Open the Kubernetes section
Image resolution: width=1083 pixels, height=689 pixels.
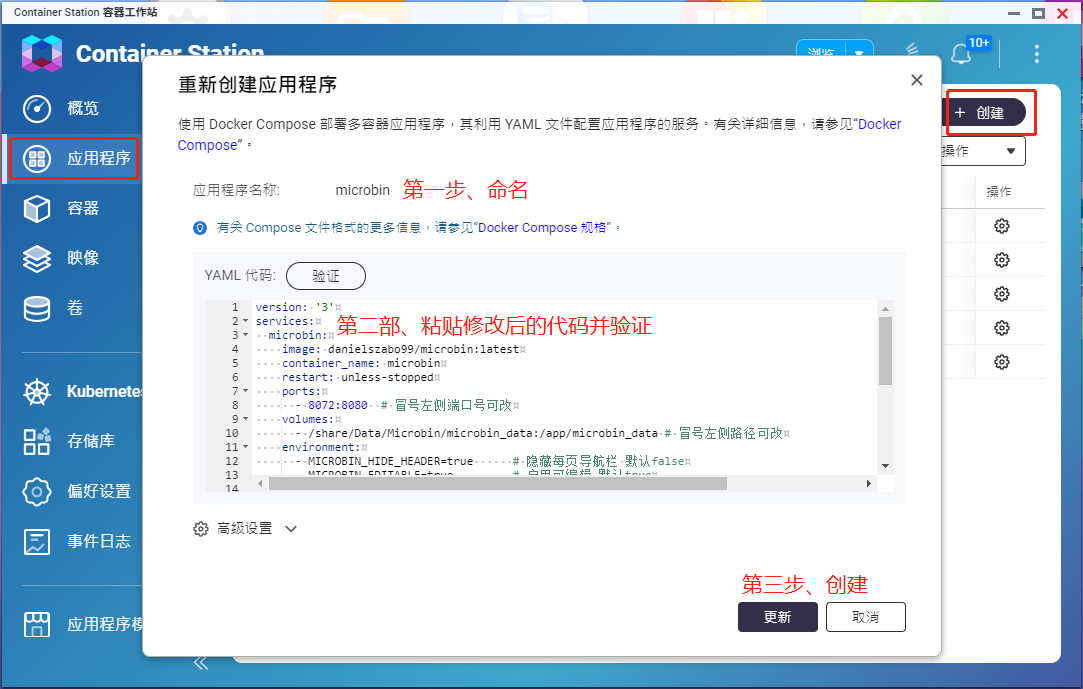(104, 391)
